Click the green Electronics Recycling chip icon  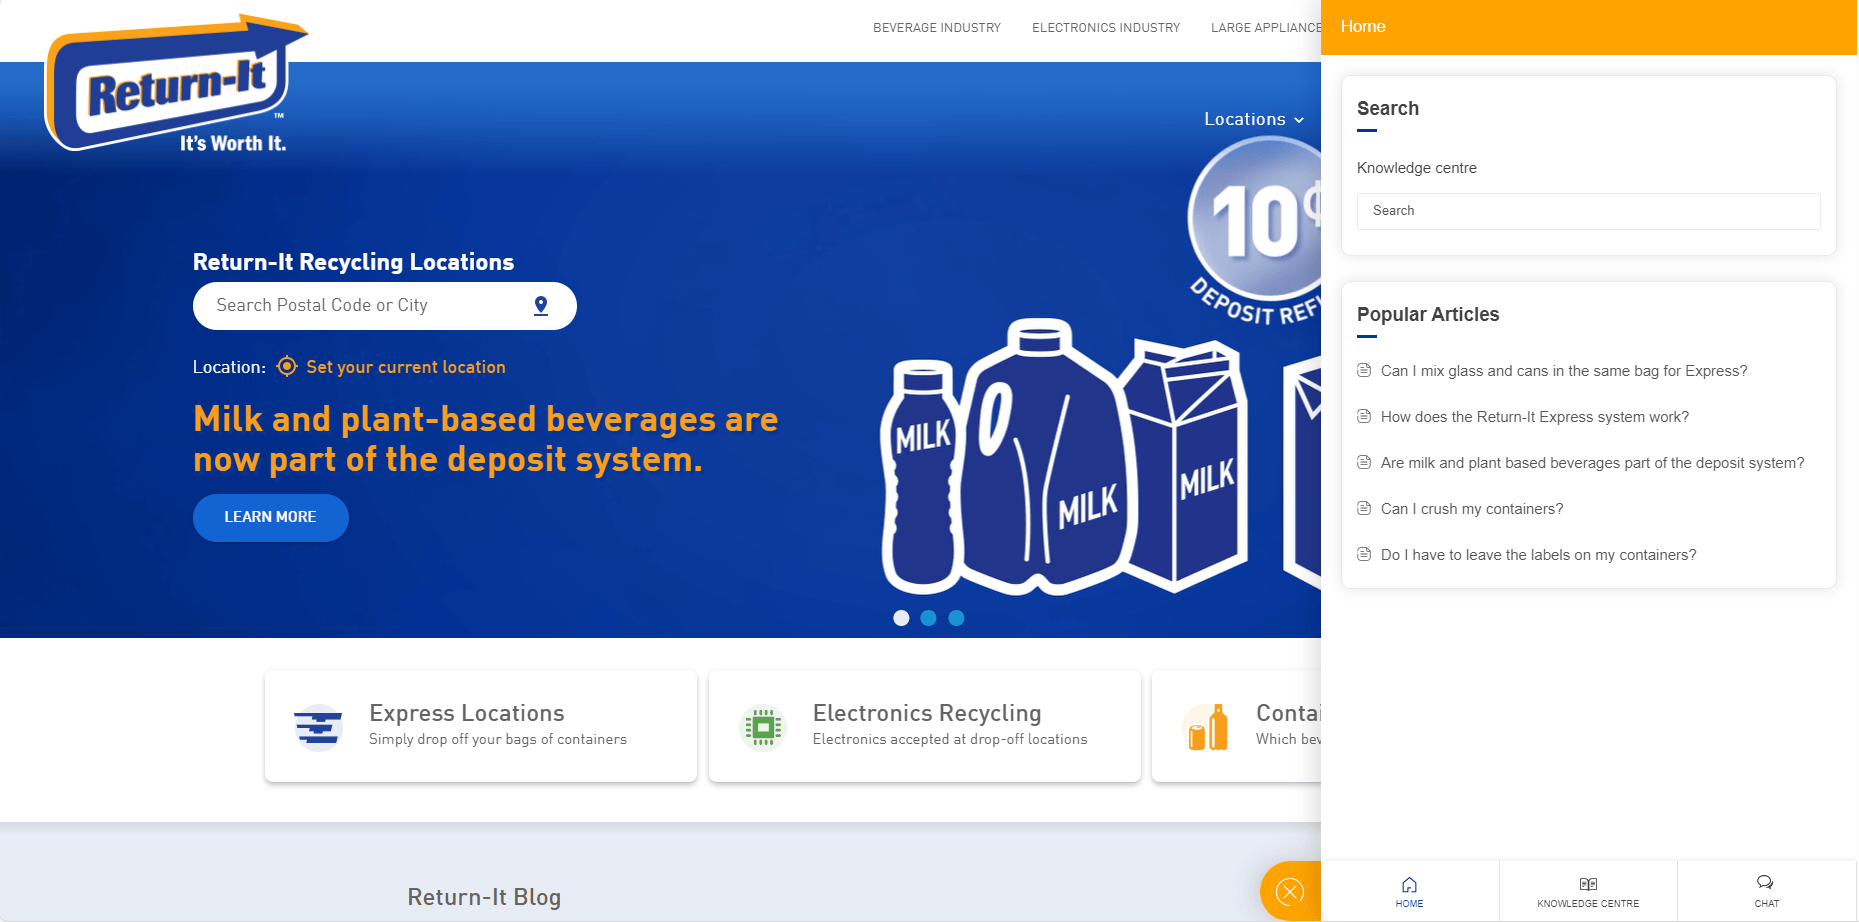click(762, 726)
